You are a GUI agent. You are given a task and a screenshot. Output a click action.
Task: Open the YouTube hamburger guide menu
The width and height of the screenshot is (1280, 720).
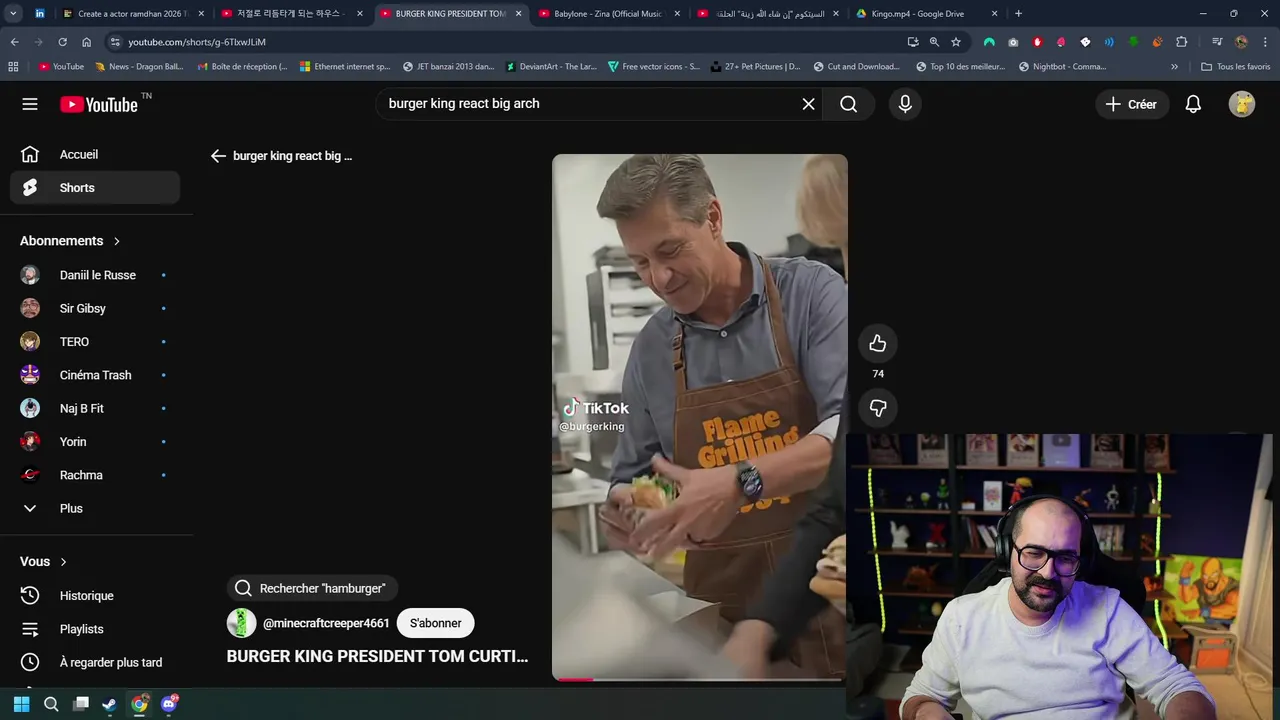click(x=30, y=104)
